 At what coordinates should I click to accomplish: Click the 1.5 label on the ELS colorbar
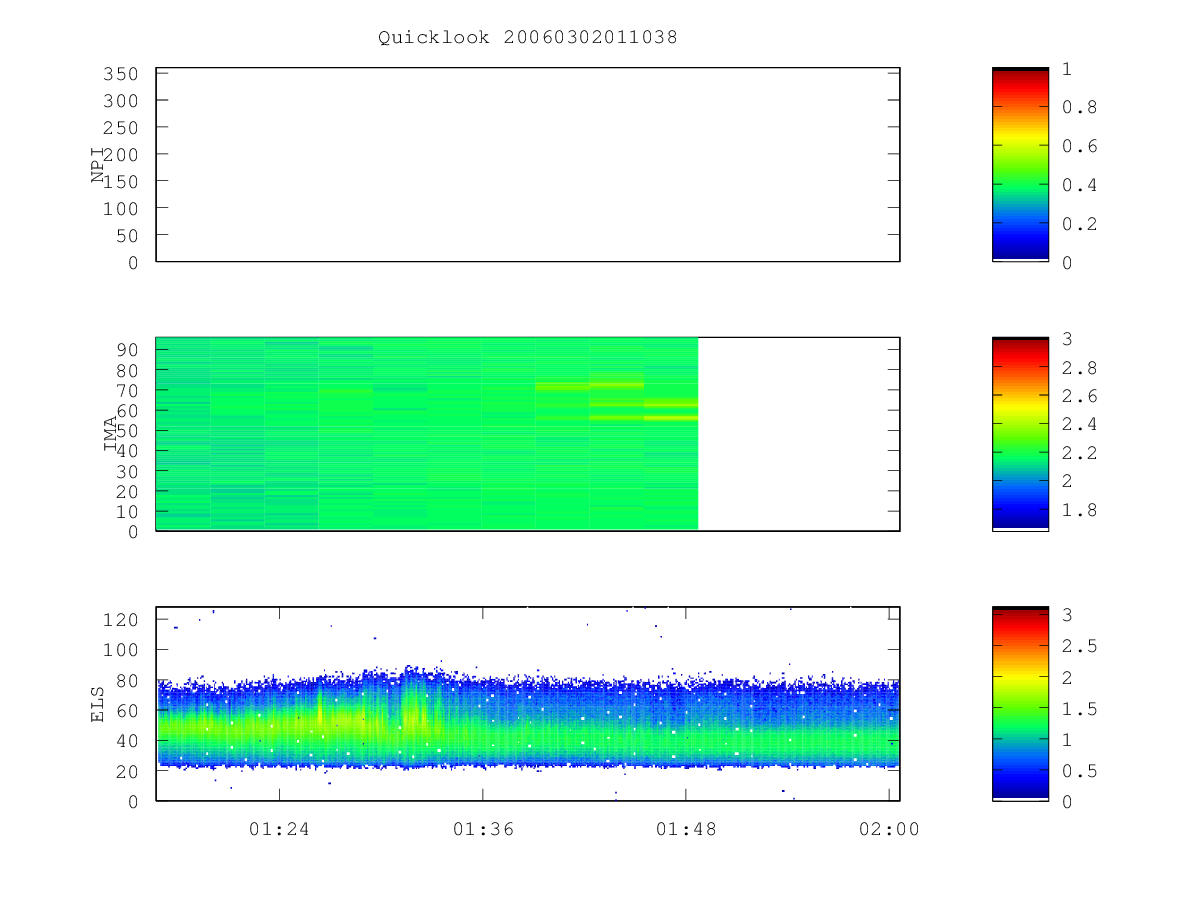(1078, 709)
